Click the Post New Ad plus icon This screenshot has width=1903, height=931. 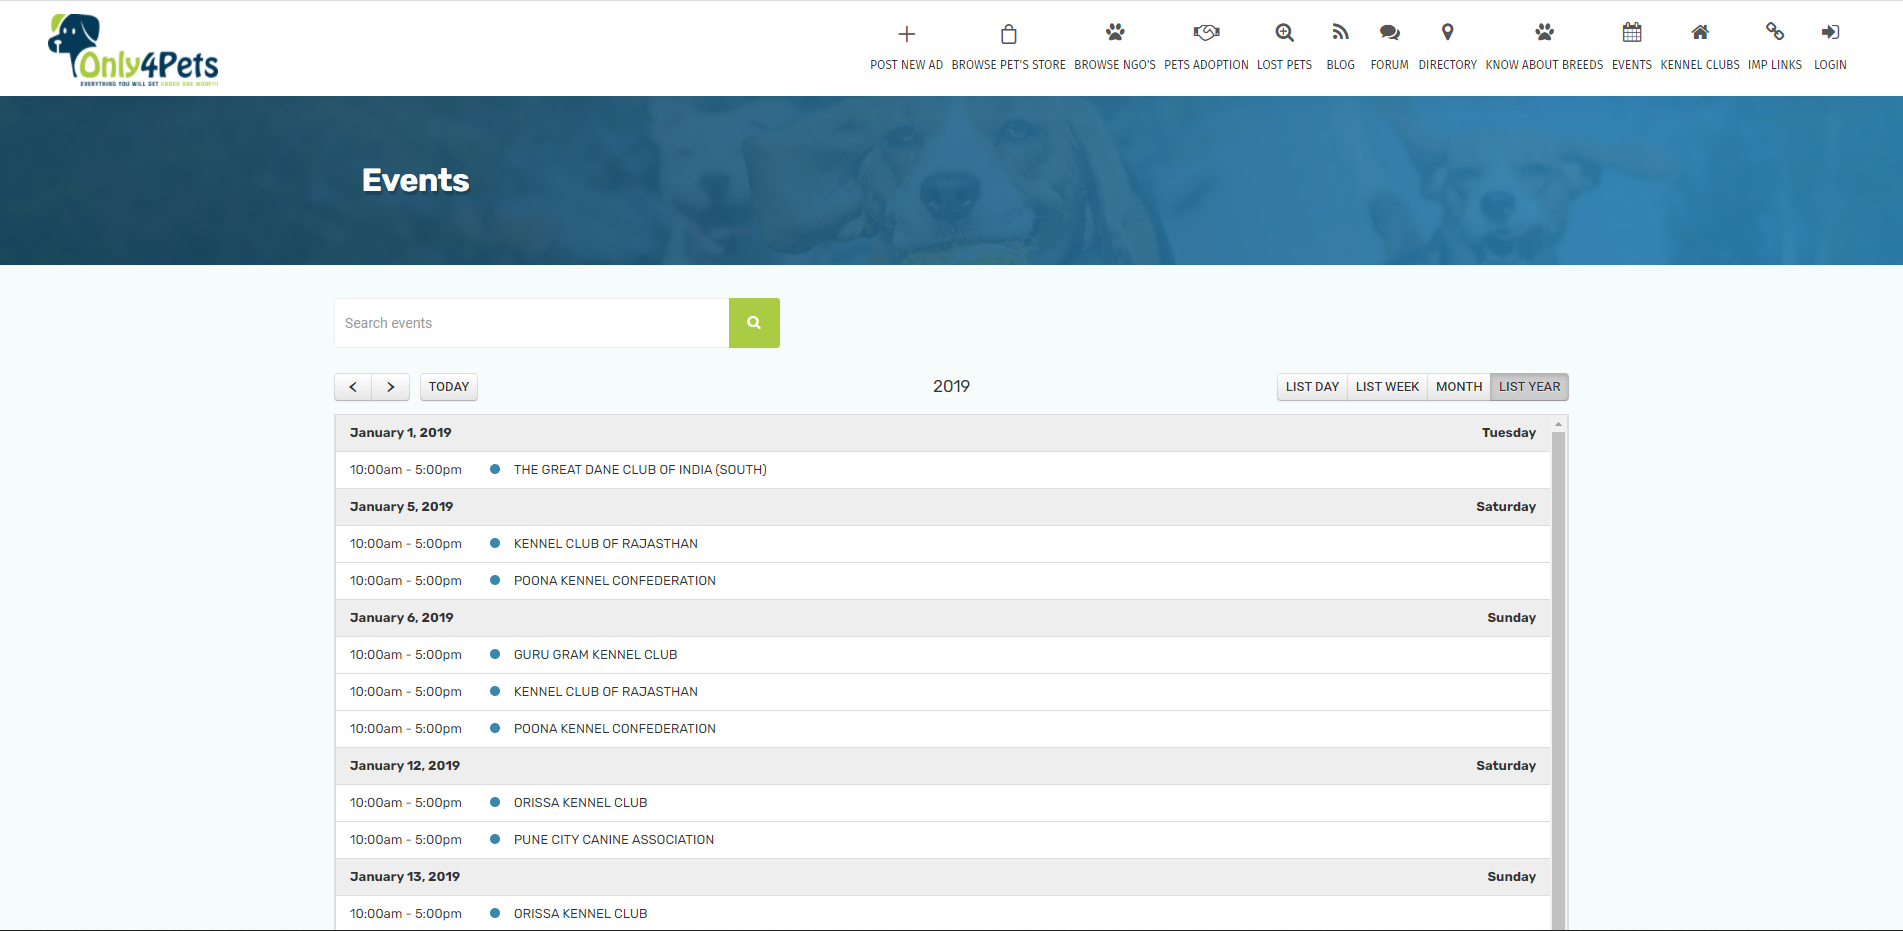(x=906, y=34)
